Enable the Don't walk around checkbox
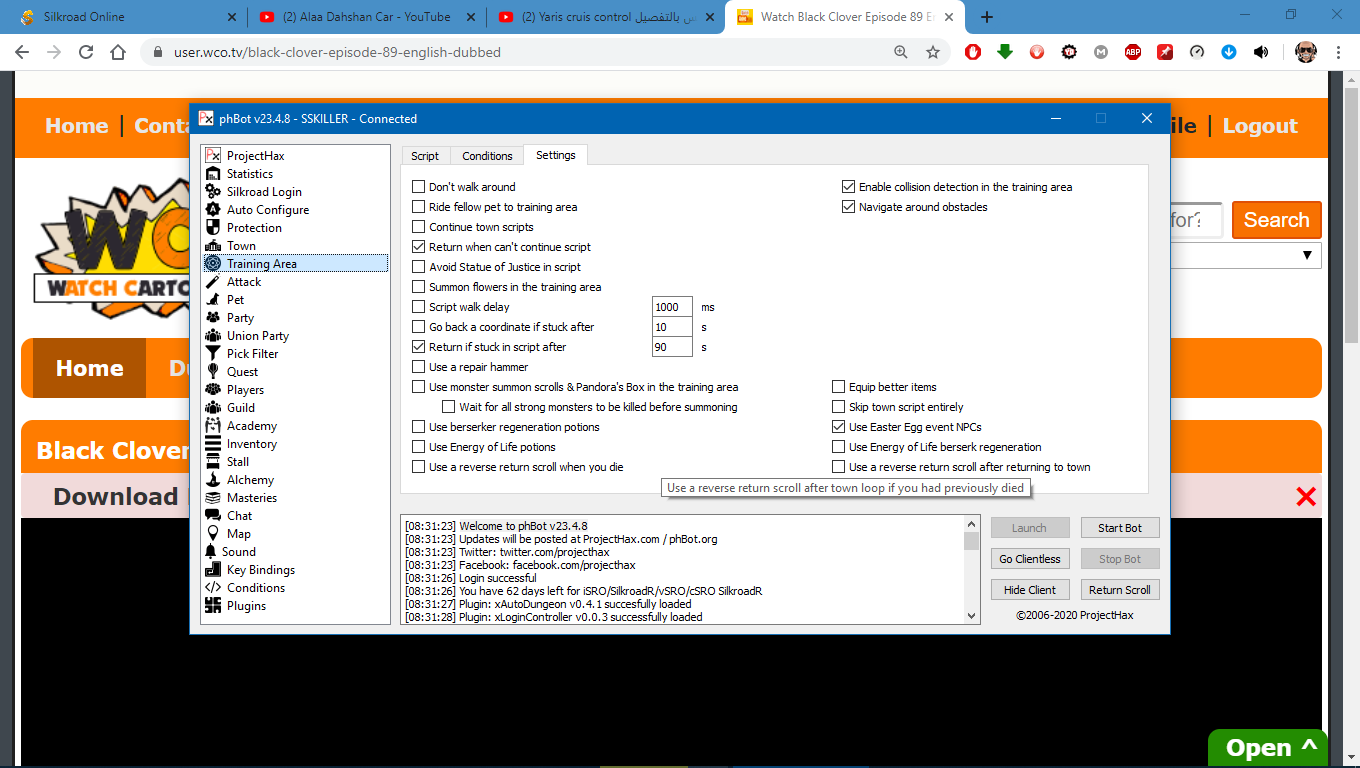 (x=419, y=187)
